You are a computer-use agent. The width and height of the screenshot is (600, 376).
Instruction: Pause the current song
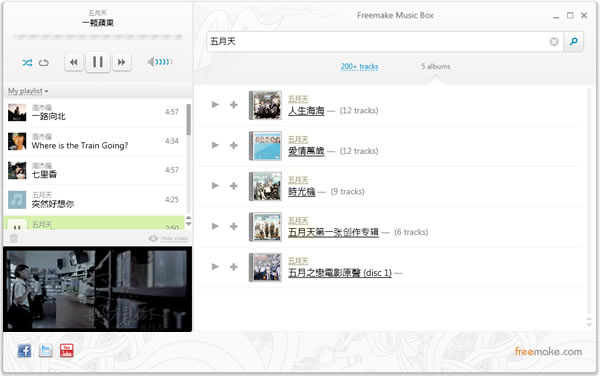98,62
